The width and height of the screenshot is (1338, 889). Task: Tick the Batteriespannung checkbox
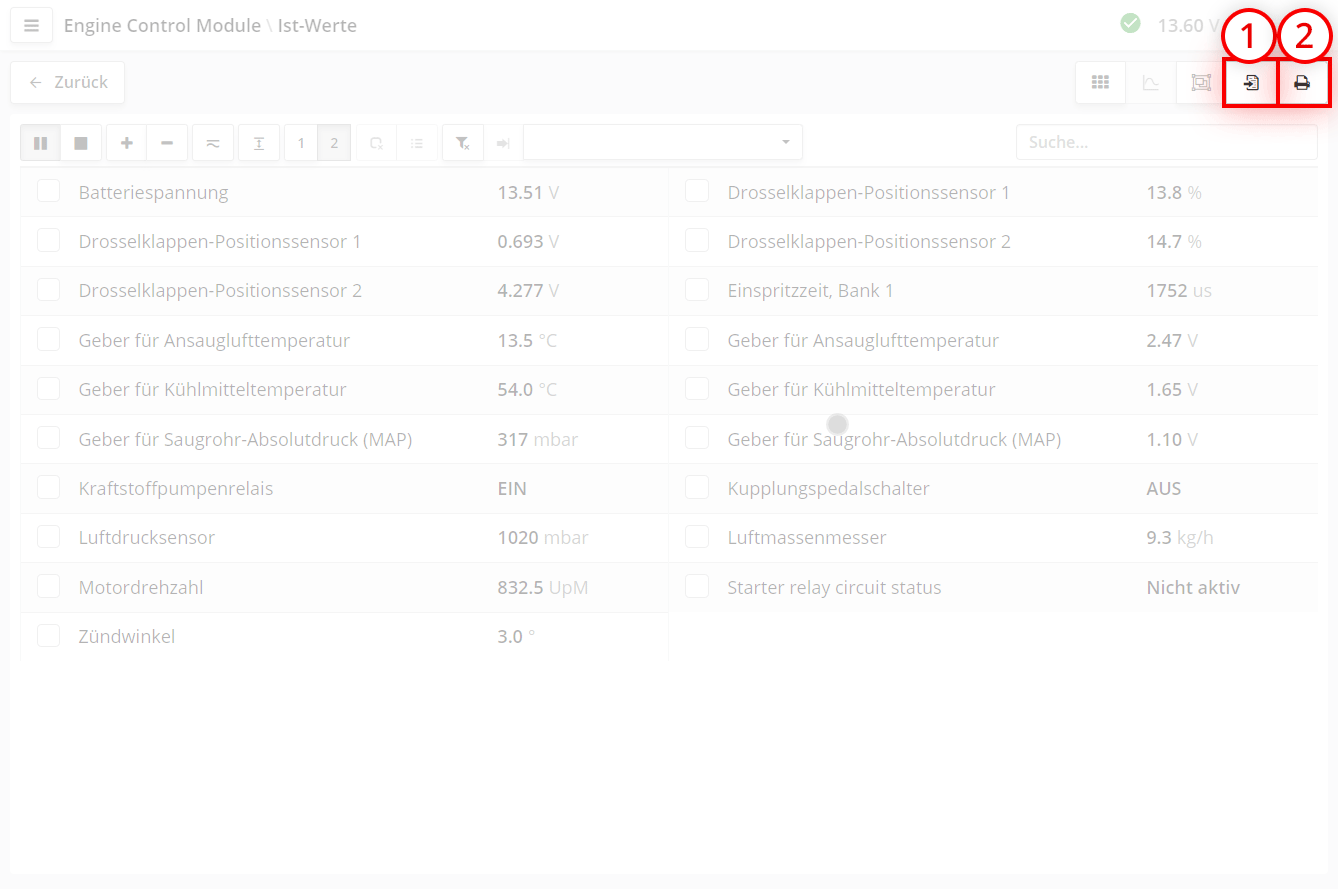[x=49, y=191]
